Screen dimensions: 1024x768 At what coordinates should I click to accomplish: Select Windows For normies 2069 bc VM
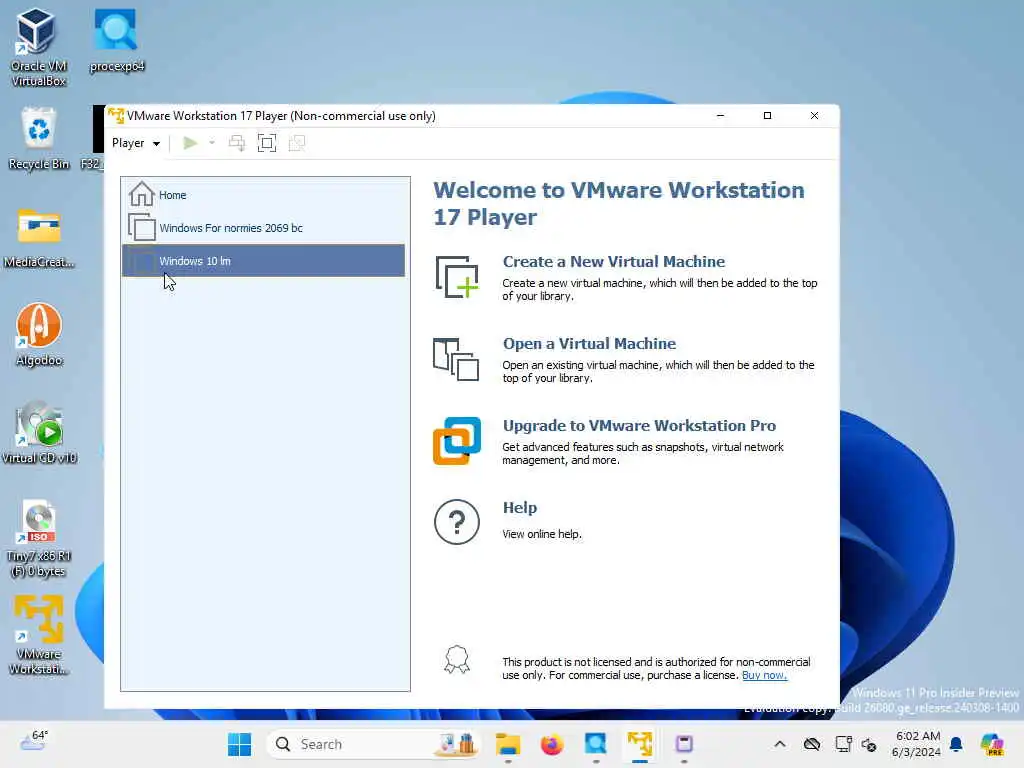264,227
